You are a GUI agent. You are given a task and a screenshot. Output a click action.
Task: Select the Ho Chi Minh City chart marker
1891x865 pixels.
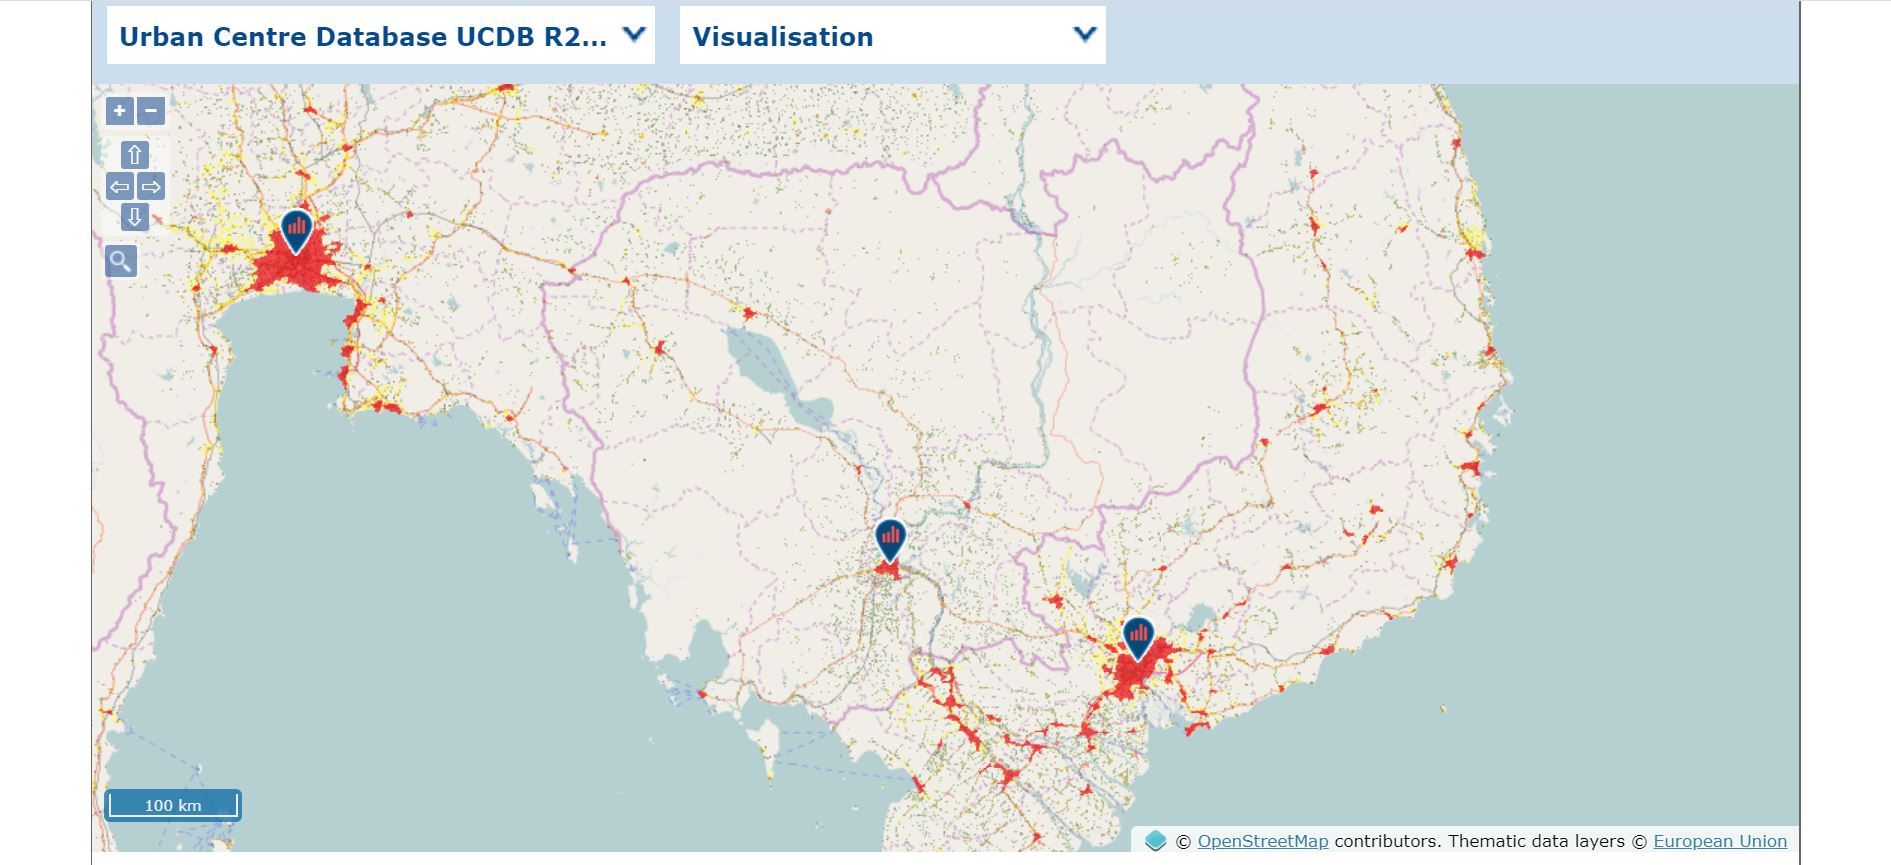click(1138, 636)
